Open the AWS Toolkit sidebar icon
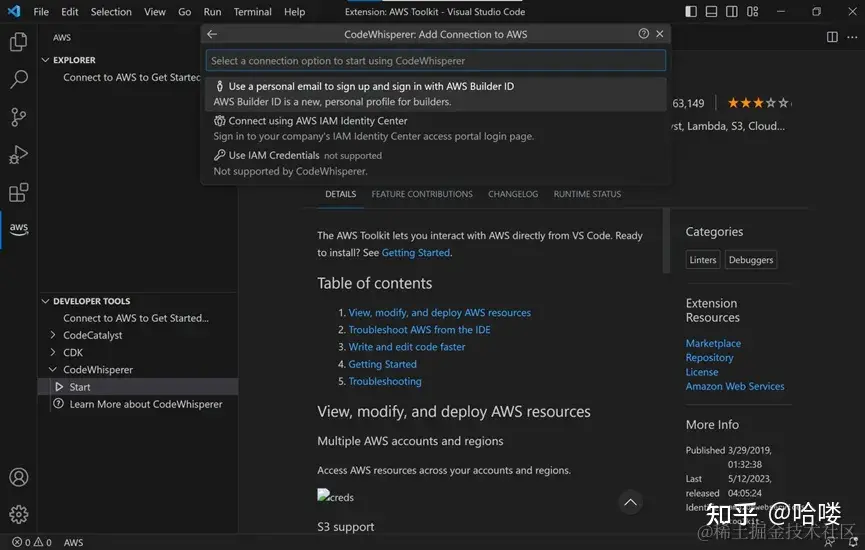865x550 pixels. (x=18, y=229)
